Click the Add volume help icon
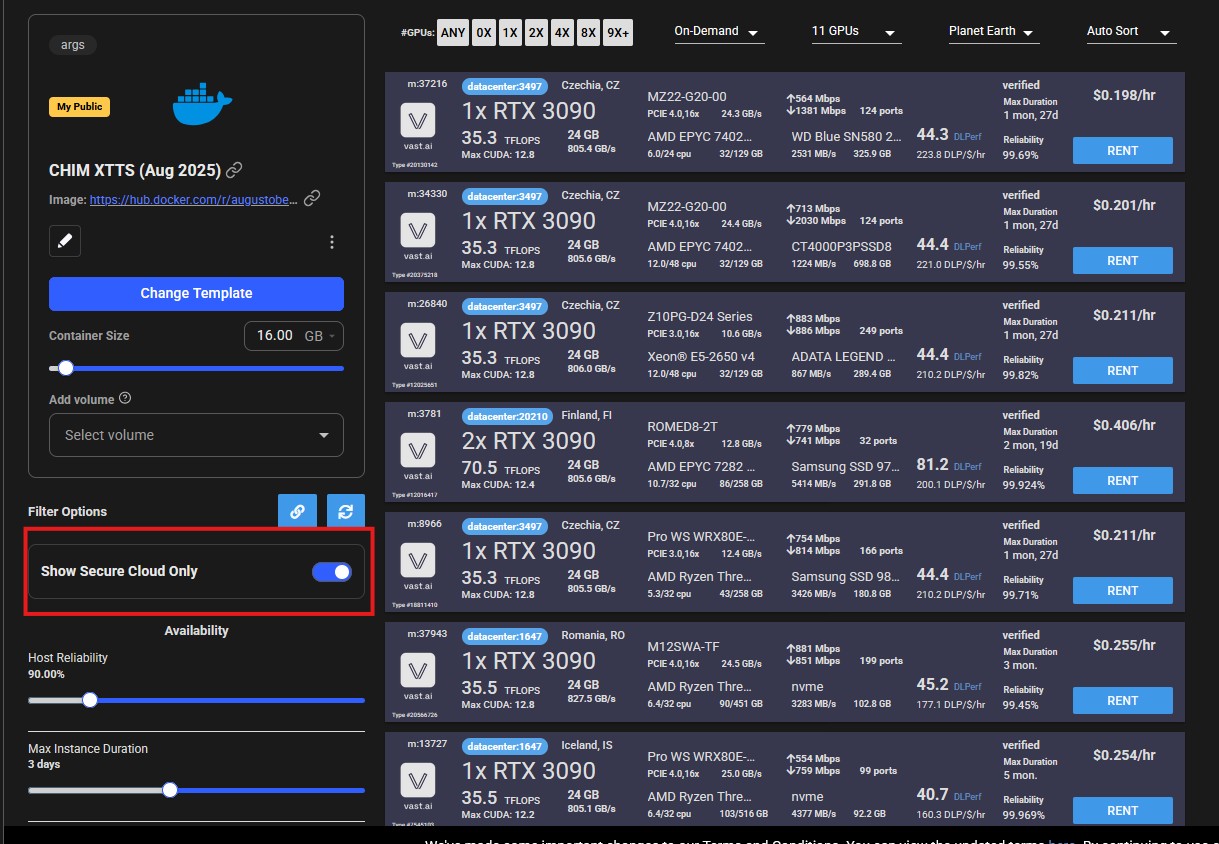Viewport: 1219px width, 844px height. point(125,398)
